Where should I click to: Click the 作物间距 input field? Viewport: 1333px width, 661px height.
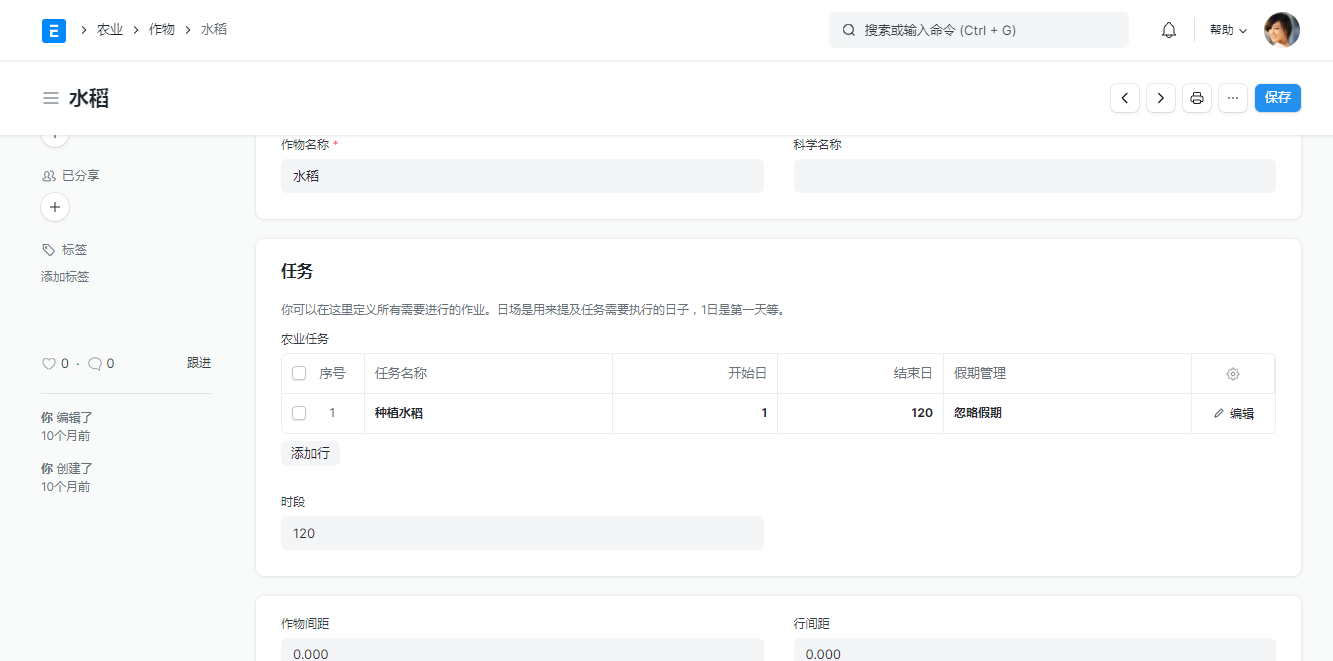click(522, 650)
